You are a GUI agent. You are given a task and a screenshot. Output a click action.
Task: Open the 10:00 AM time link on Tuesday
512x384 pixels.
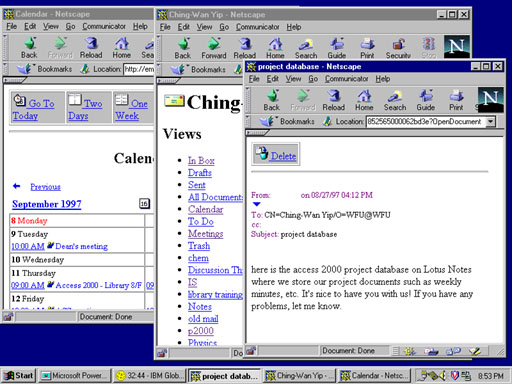[28, 246]
